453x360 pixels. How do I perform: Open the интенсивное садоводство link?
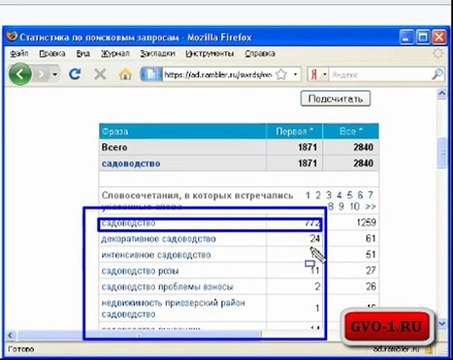[x=156, y=255]
